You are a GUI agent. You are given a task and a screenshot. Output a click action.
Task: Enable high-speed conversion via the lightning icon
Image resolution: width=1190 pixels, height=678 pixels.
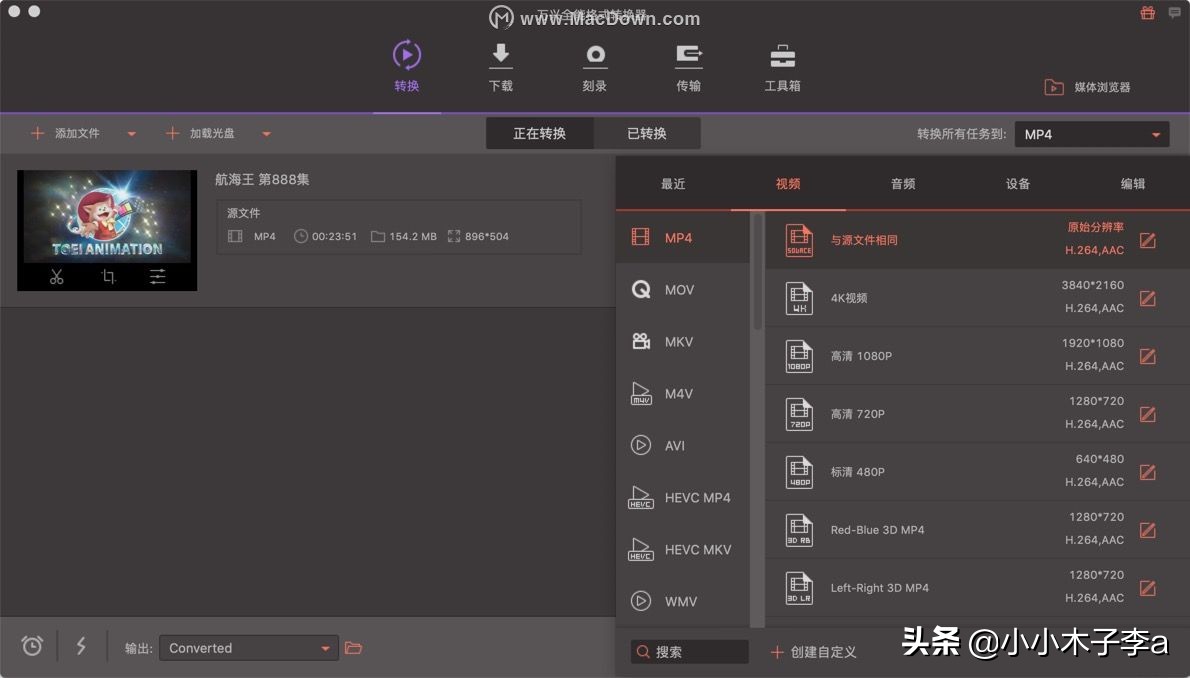(81, 646)
